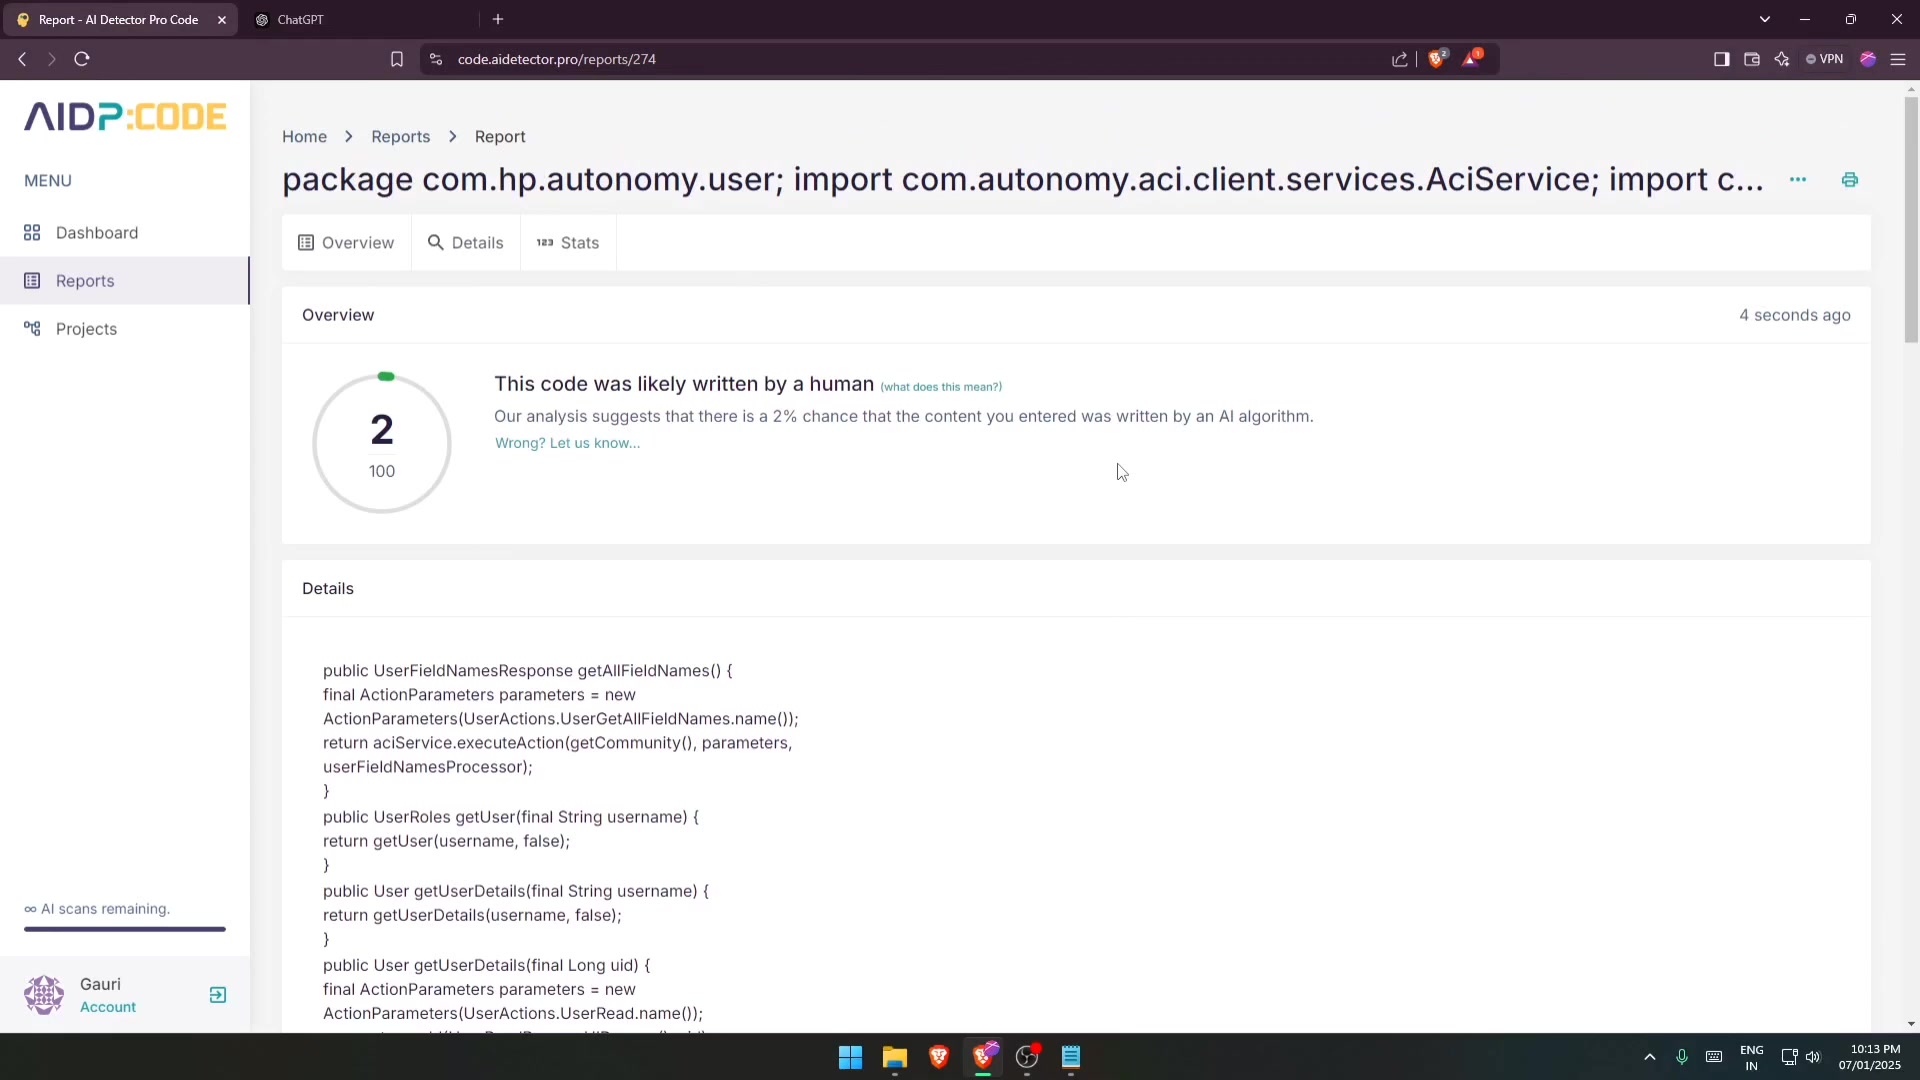Click the report title heading text

(x=1022, y=180)
